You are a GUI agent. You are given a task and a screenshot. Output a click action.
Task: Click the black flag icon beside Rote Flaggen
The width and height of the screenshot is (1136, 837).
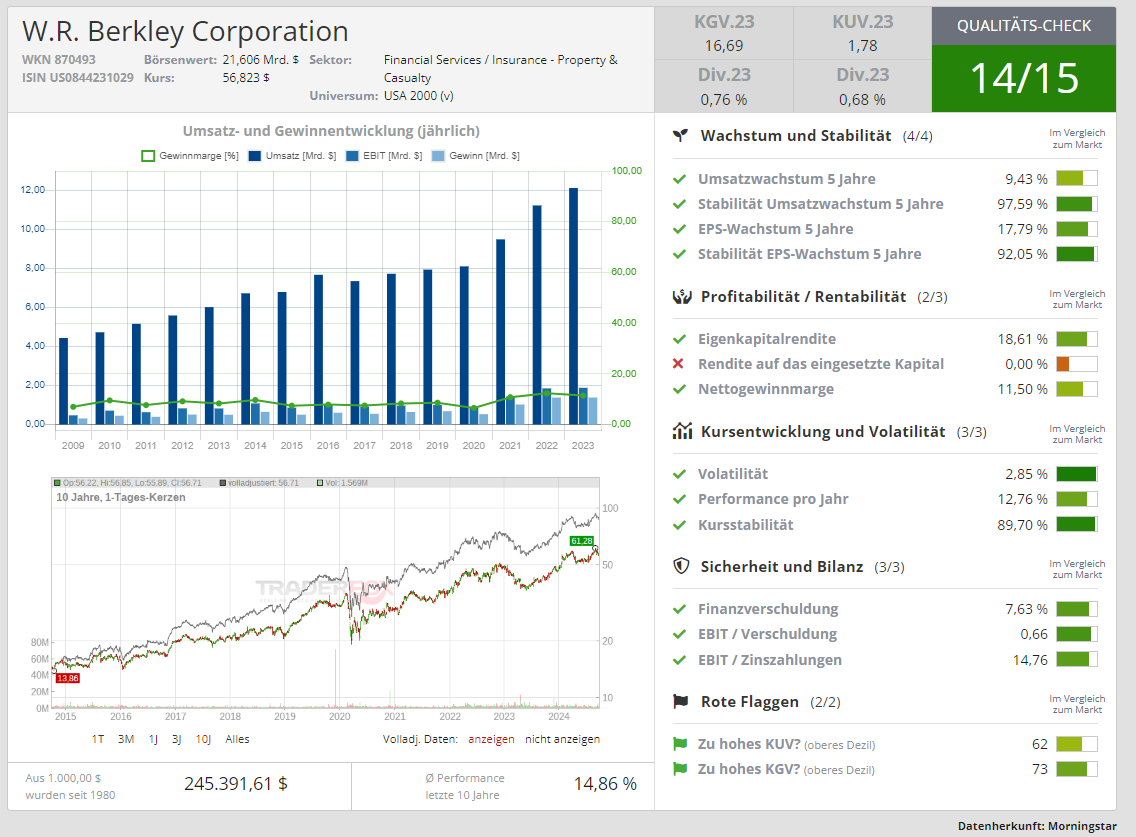pyautogui.click(x=681, y=701)
